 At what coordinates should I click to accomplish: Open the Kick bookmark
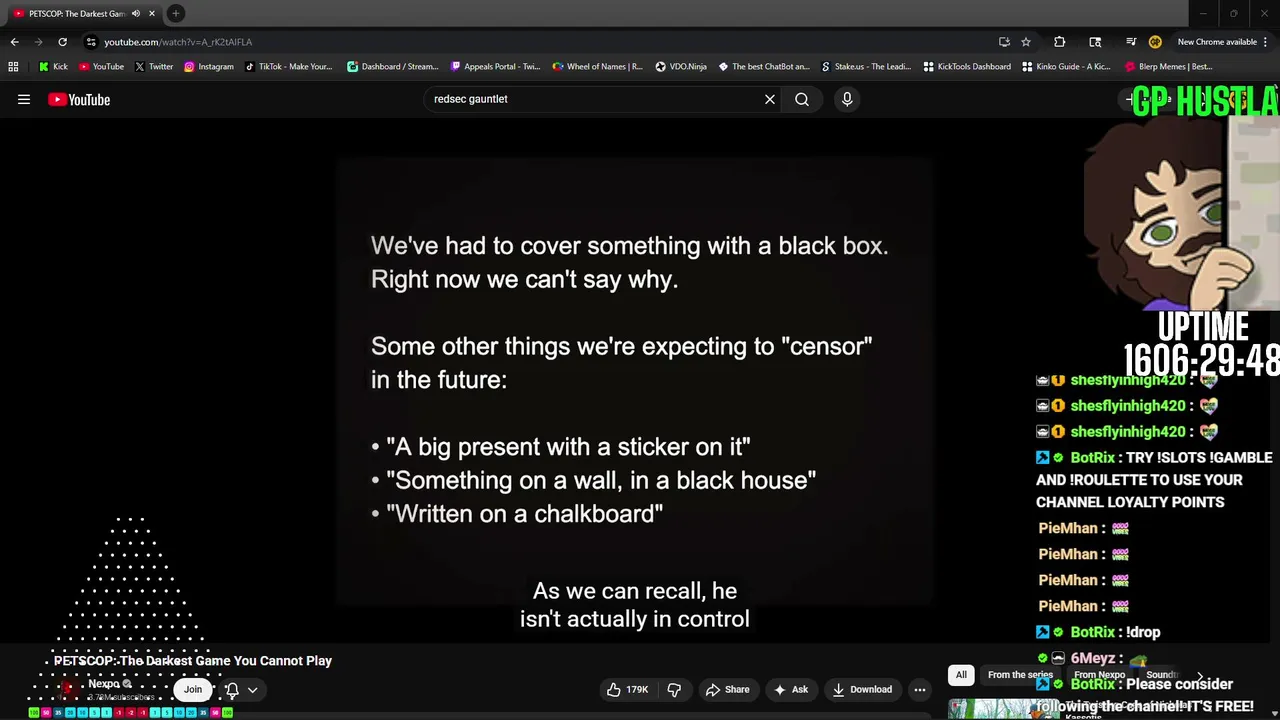coord(53,67)
